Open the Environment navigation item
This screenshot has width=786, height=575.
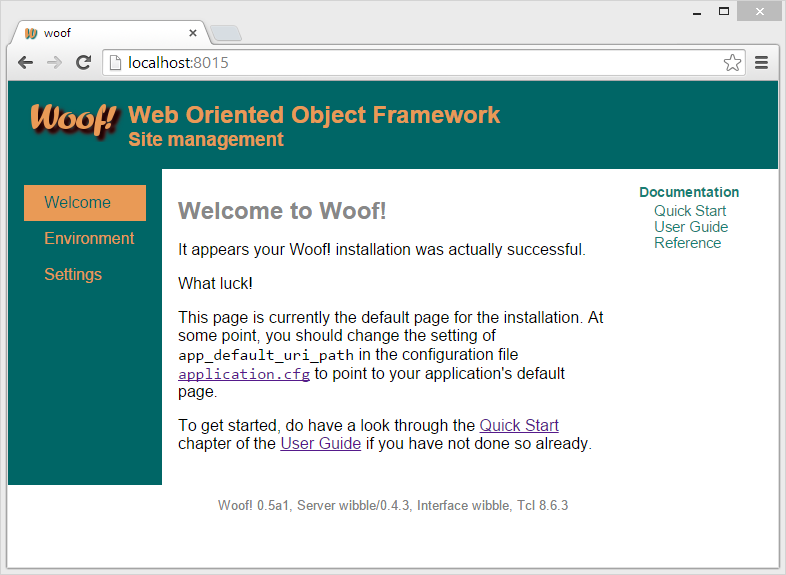click(89, 239)
